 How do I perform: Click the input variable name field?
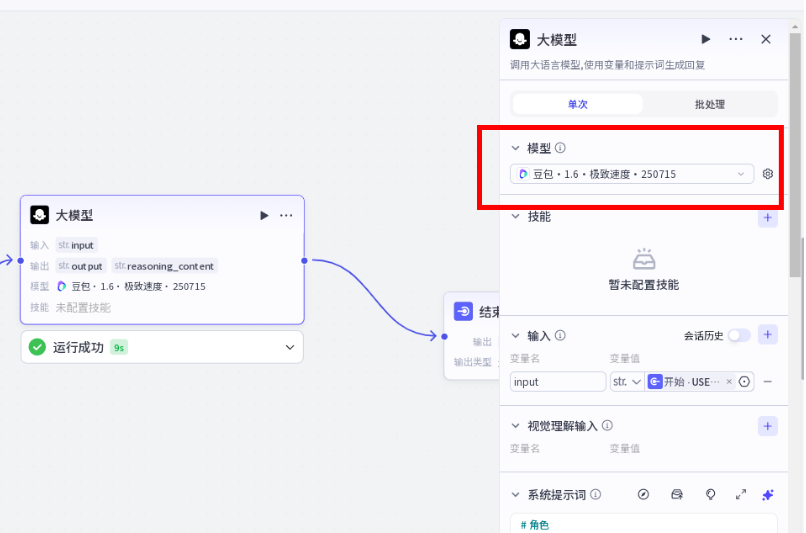557,381
